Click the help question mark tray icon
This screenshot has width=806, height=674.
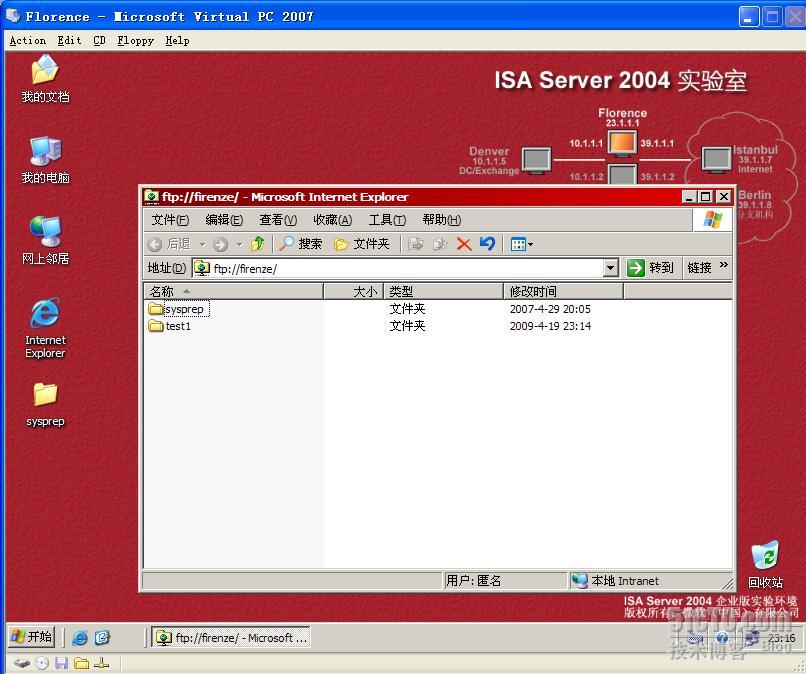point(722,638)
